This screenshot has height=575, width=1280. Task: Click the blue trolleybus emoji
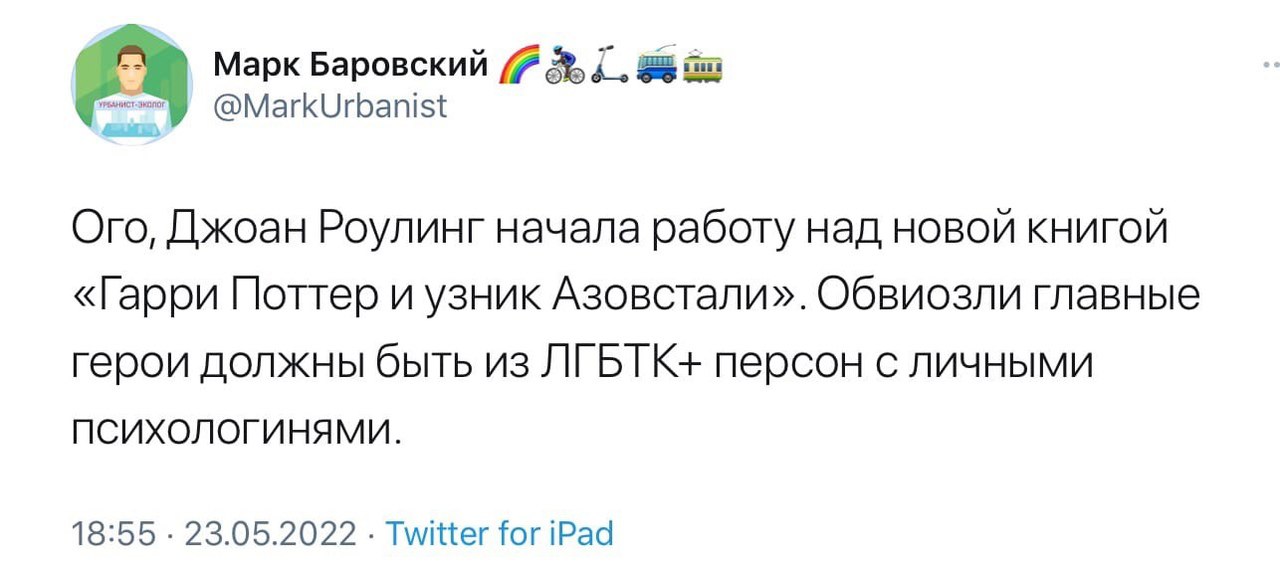pyautogui.click(x=658, y=68)
